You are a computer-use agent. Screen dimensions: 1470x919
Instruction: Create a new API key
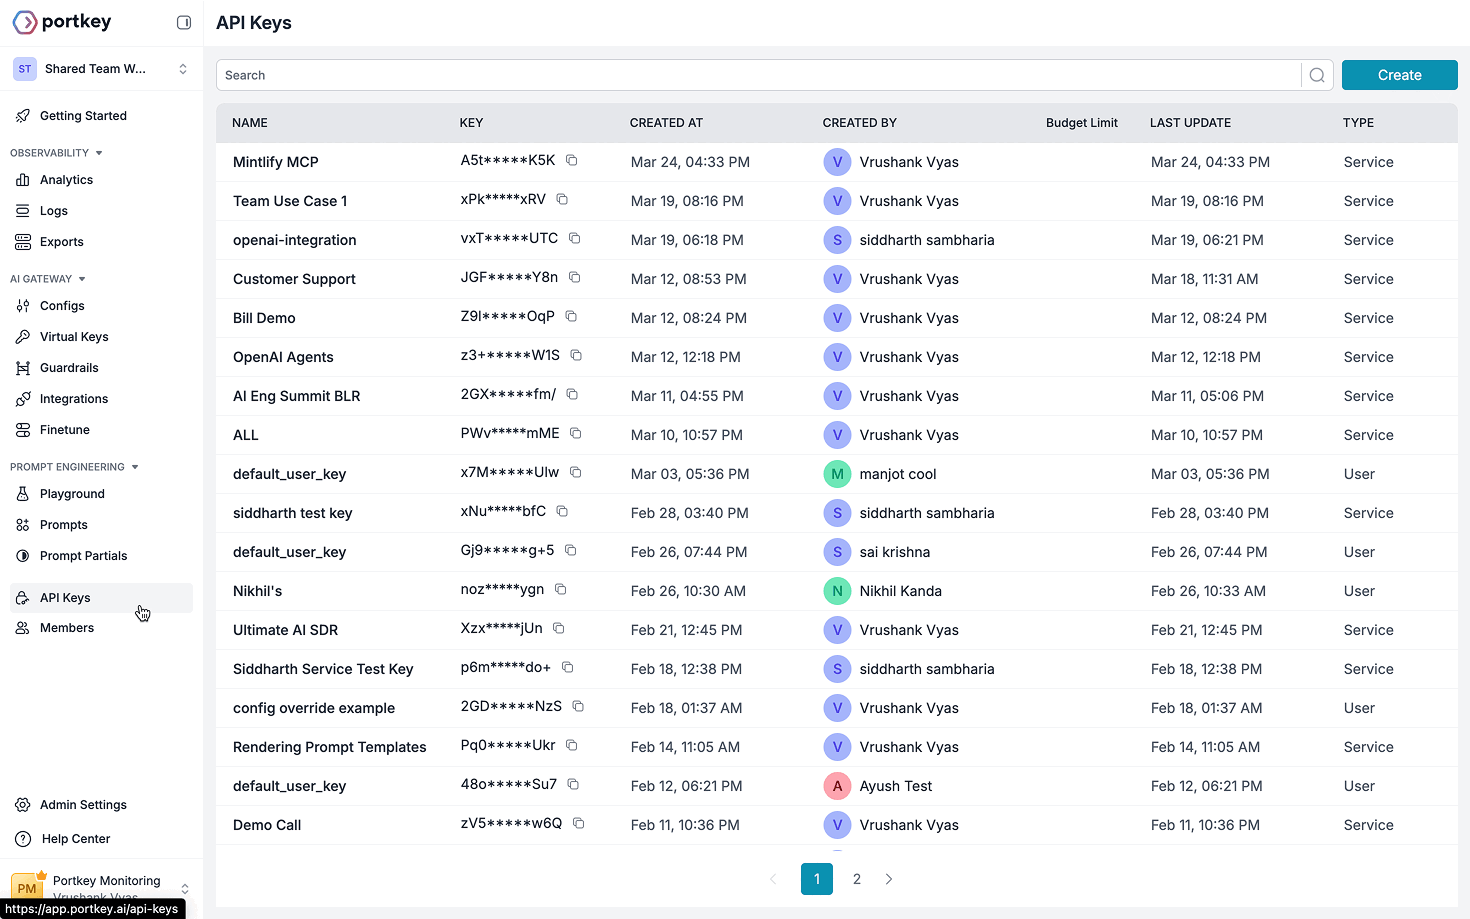(x=1399, y=75)
